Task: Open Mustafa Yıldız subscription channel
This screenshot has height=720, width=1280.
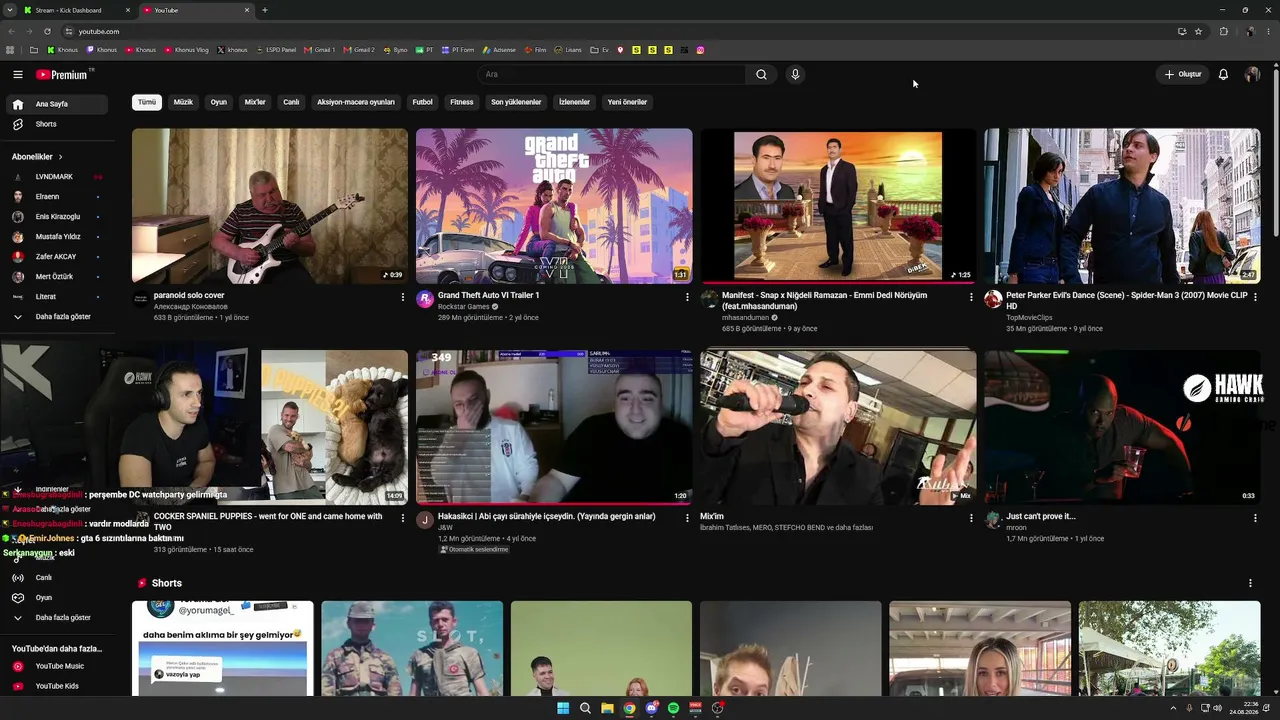Action: click(58, 237)
